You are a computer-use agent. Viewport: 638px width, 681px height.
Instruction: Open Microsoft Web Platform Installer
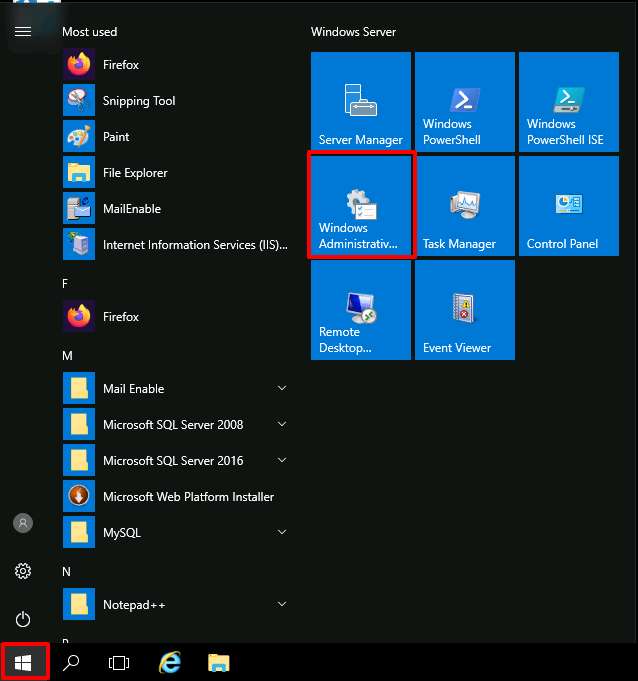coord(175,496)
